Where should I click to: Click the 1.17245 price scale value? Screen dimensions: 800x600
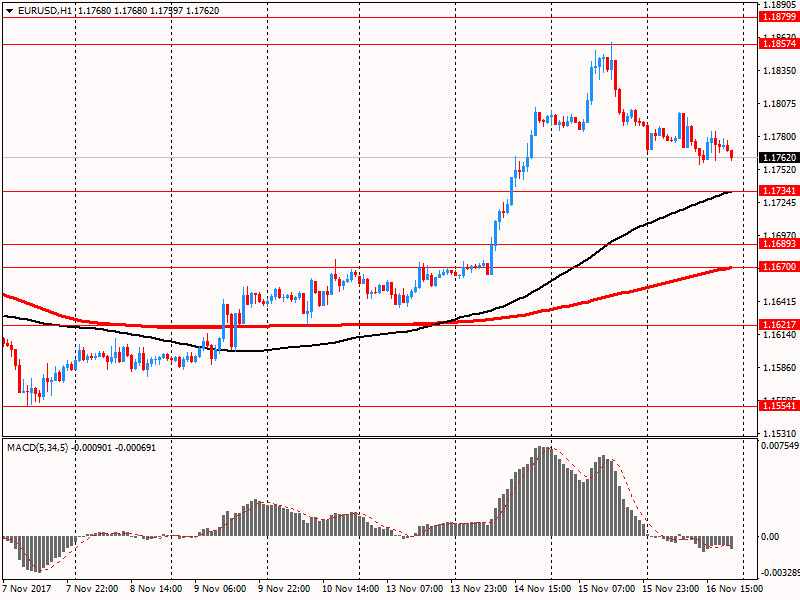click(x=779, y=203)
